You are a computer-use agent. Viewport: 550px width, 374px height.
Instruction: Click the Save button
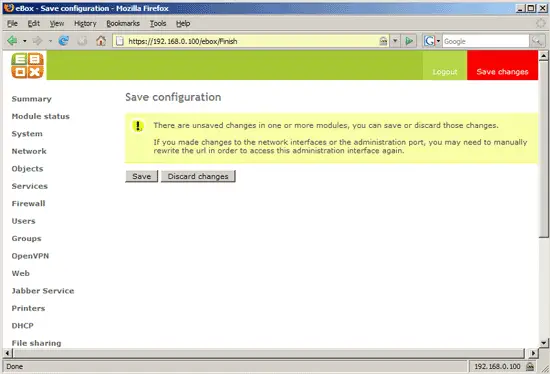point(142,176)
